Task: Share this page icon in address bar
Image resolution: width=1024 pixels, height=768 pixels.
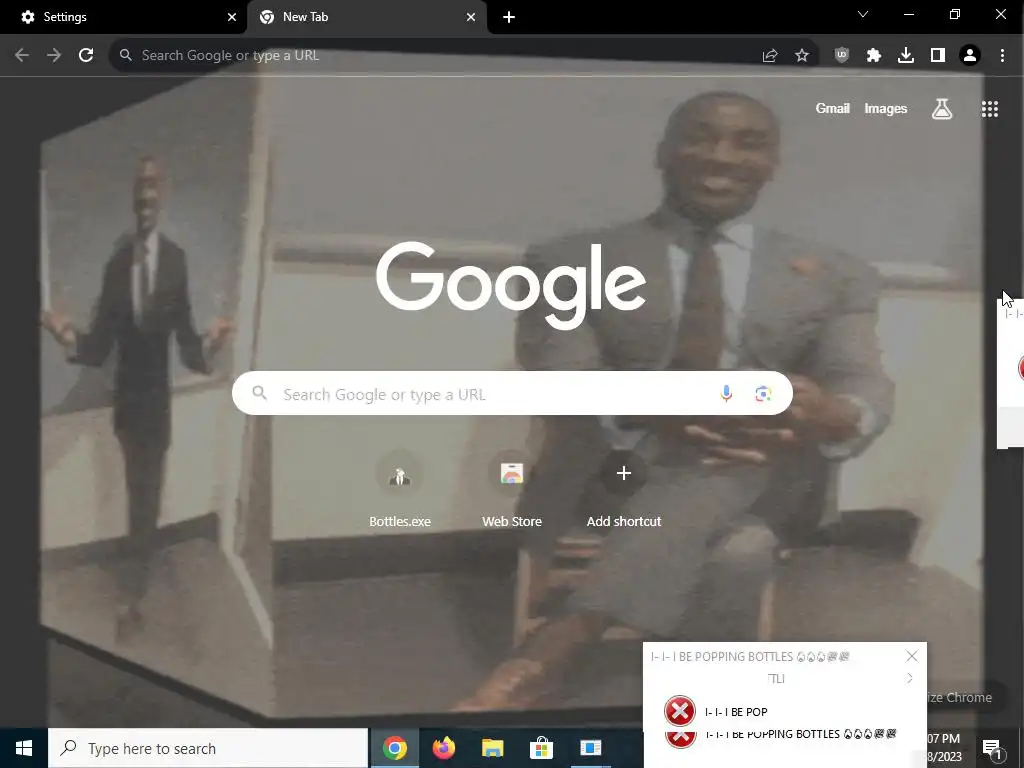Action: (x=770, y=56)
